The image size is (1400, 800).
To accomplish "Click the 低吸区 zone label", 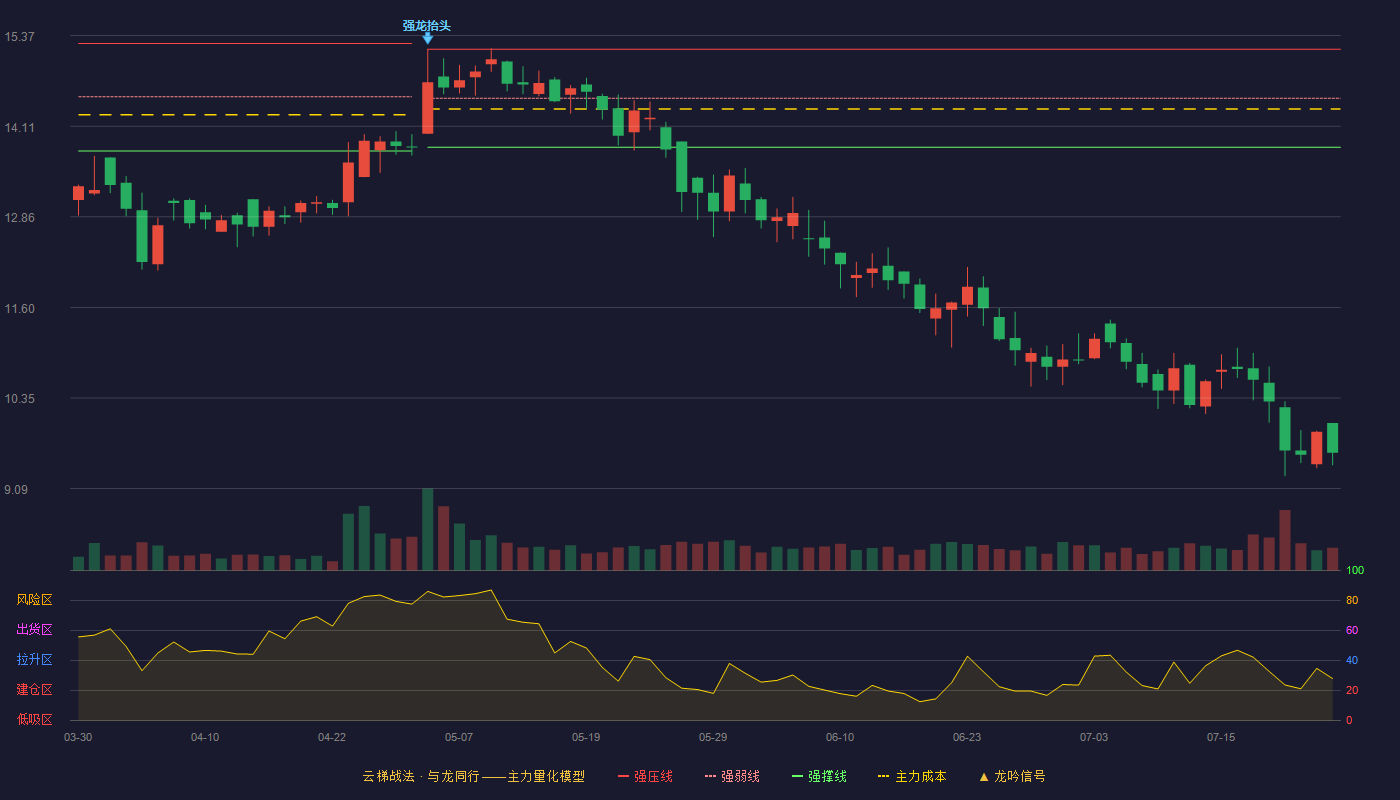I will pyautogui.click(x=34, y=719).
